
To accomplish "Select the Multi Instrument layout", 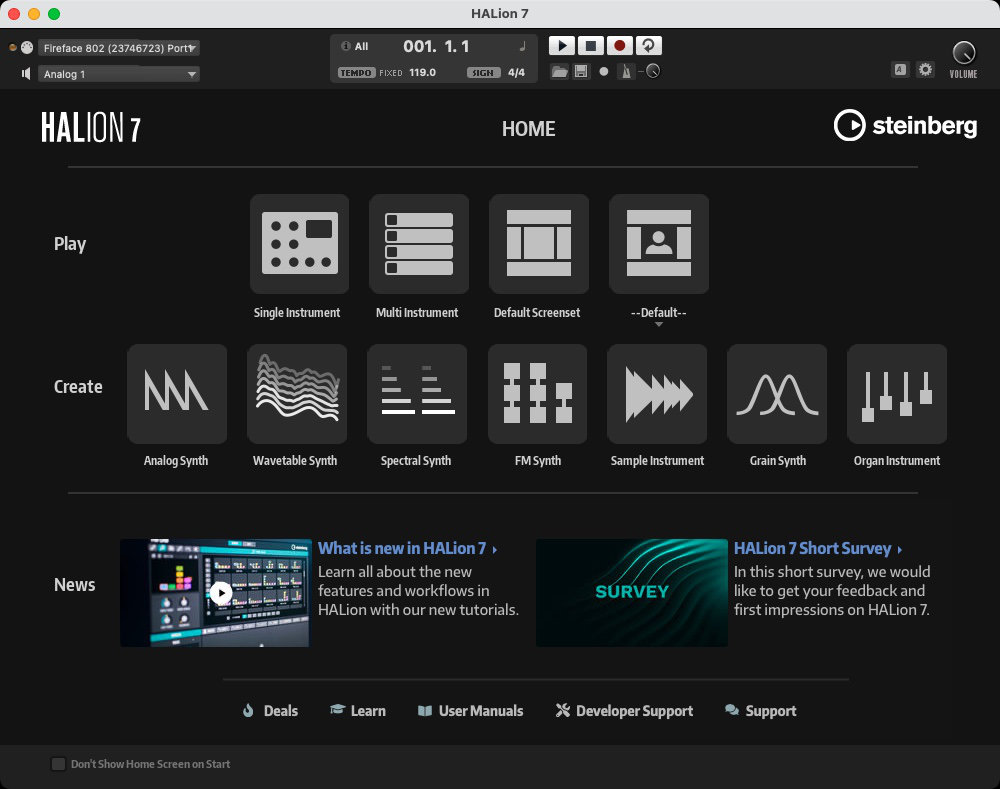I will tap(419, 244).
